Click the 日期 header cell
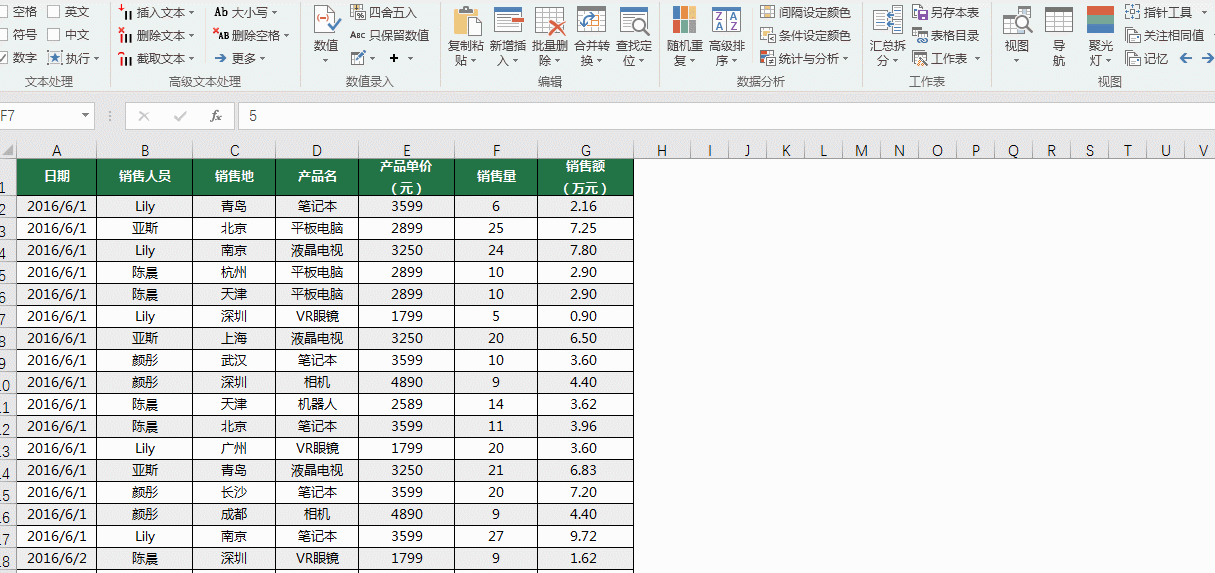 tap(57, 176)
